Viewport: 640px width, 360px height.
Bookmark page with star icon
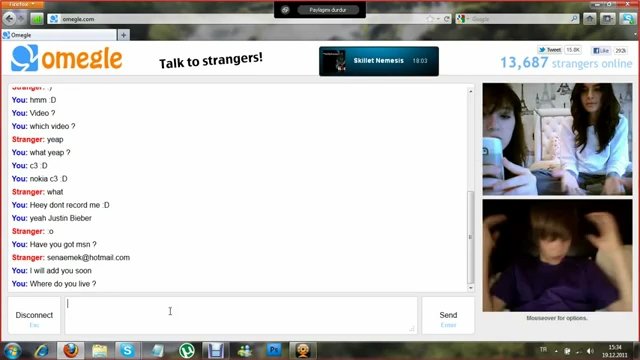click(430, 19)
